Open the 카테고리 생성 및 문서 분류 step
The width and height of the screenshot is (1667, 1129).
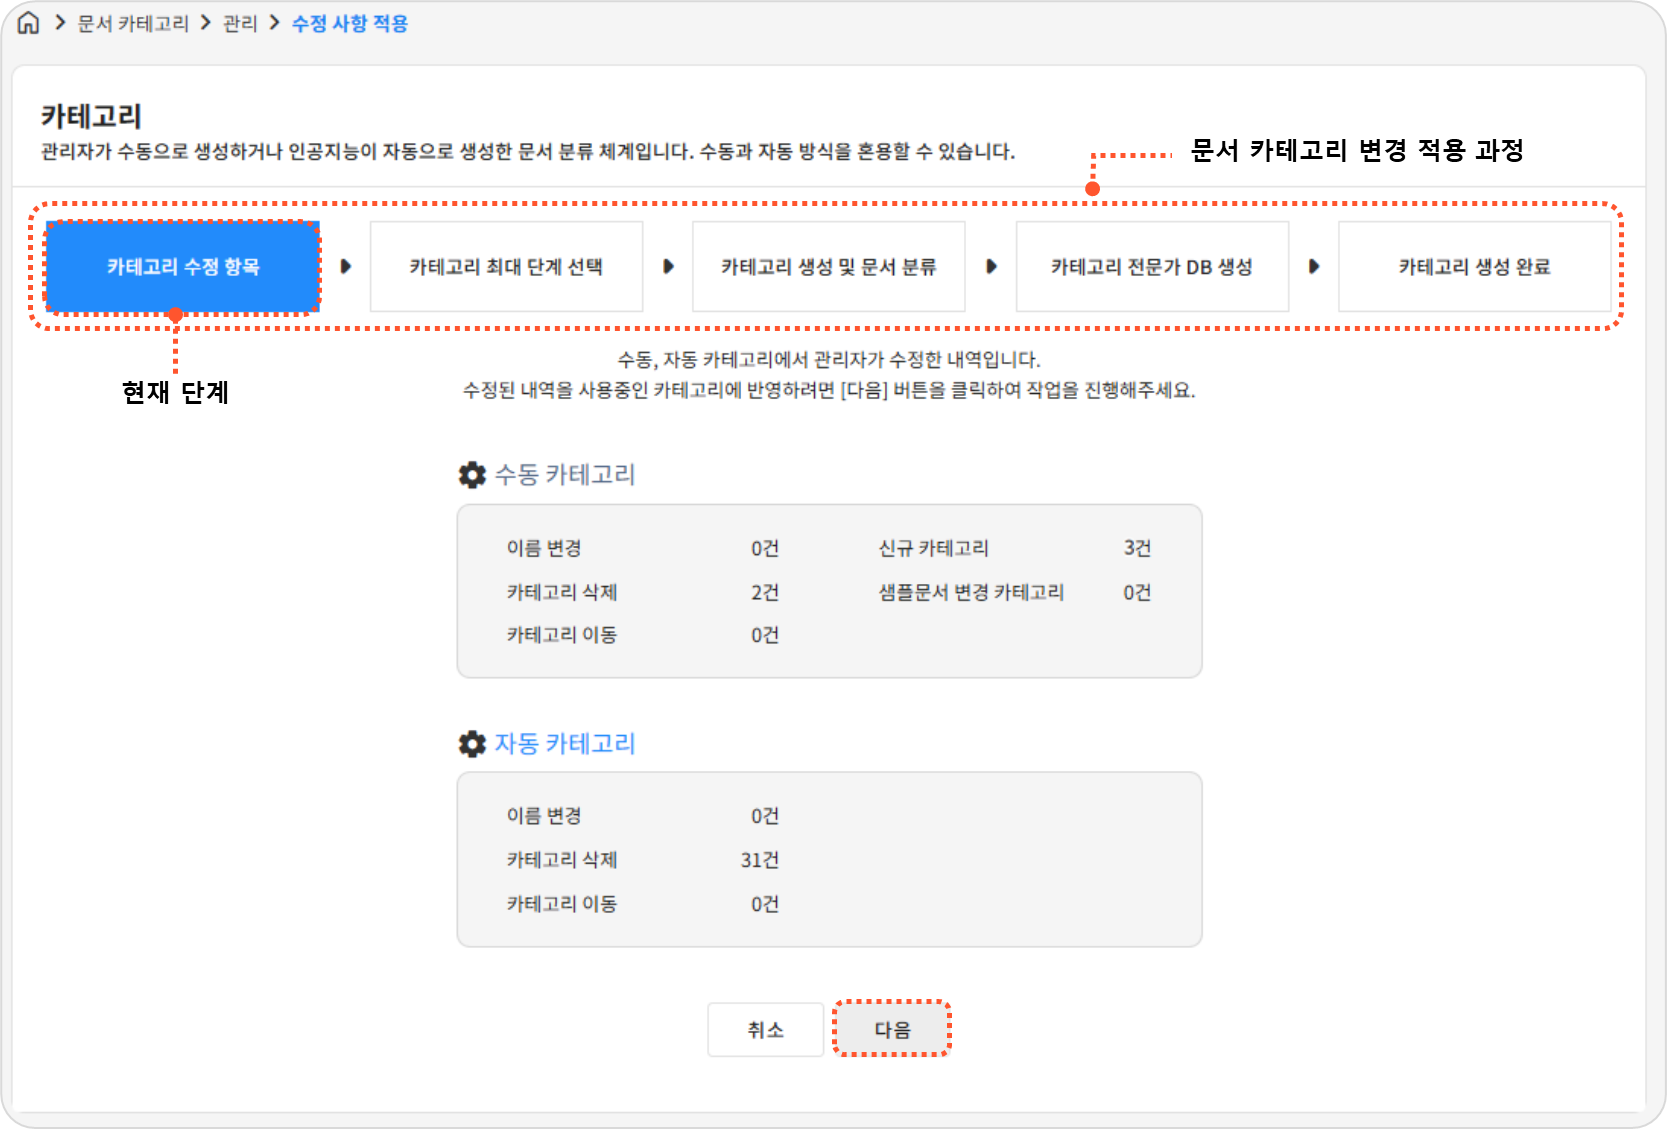(x=828, y=267)
